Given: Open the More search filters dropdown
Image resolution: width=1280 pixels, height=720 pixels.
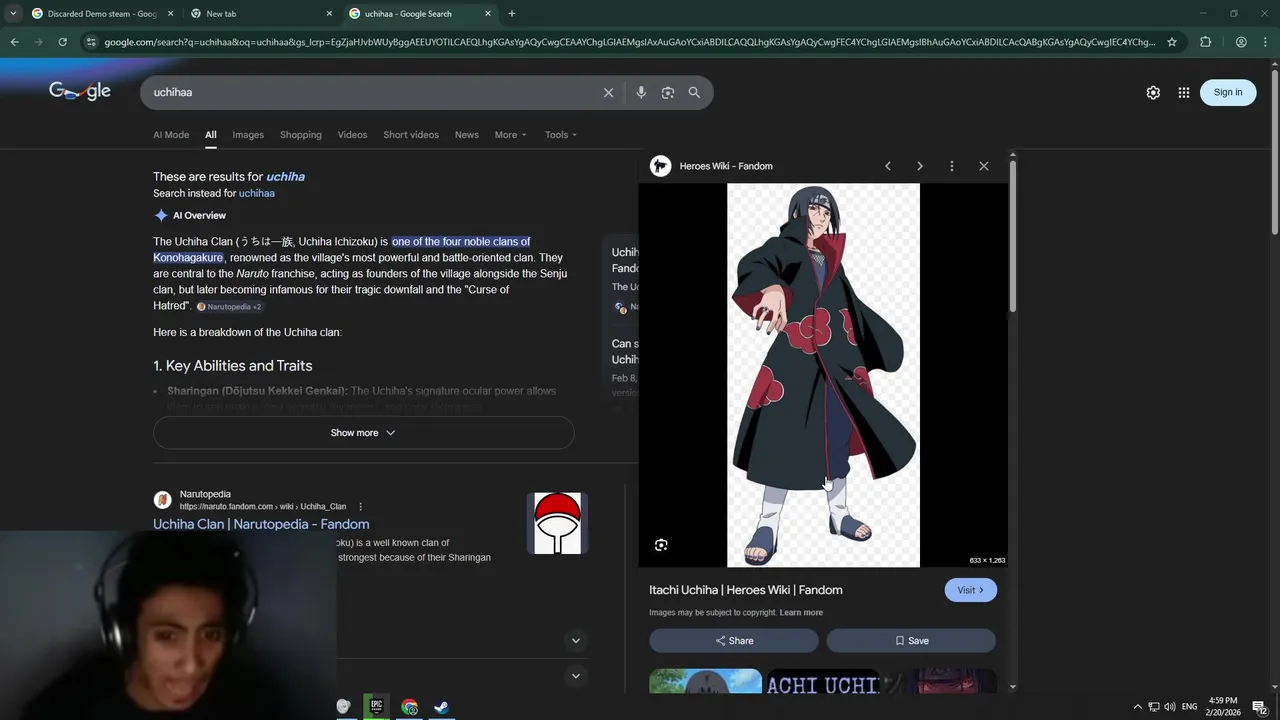Looking at the screenshot, I should point(510,135).
